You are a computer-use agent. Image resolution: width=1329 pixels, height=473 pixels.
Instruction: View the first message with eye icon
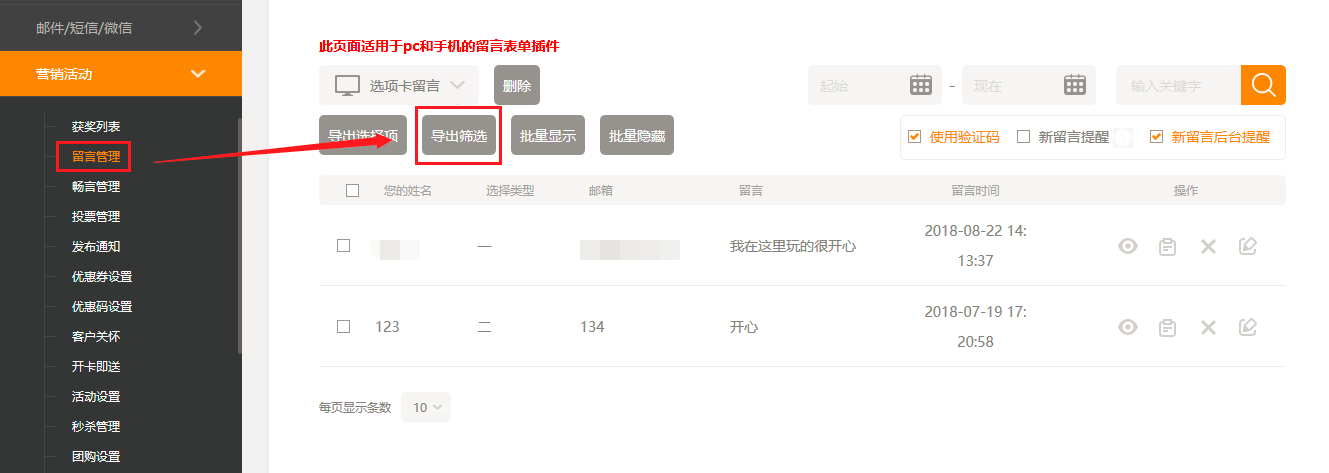point(1128,246)
